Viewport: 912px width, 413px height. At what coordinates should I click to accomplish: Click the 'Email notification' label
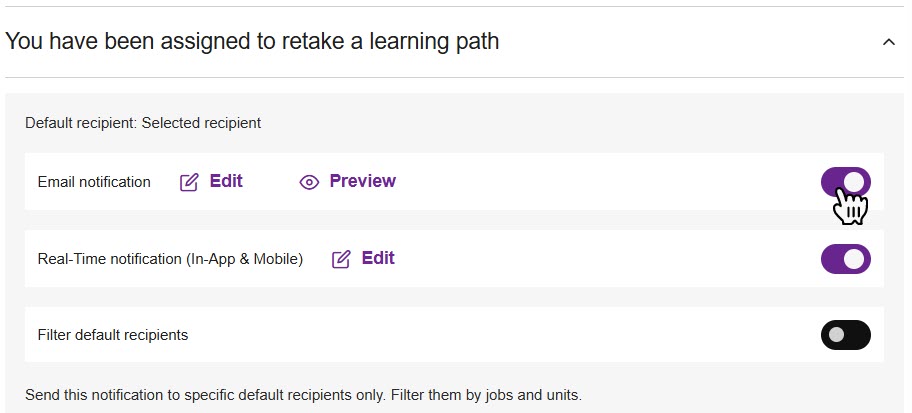tap(94, 182)
